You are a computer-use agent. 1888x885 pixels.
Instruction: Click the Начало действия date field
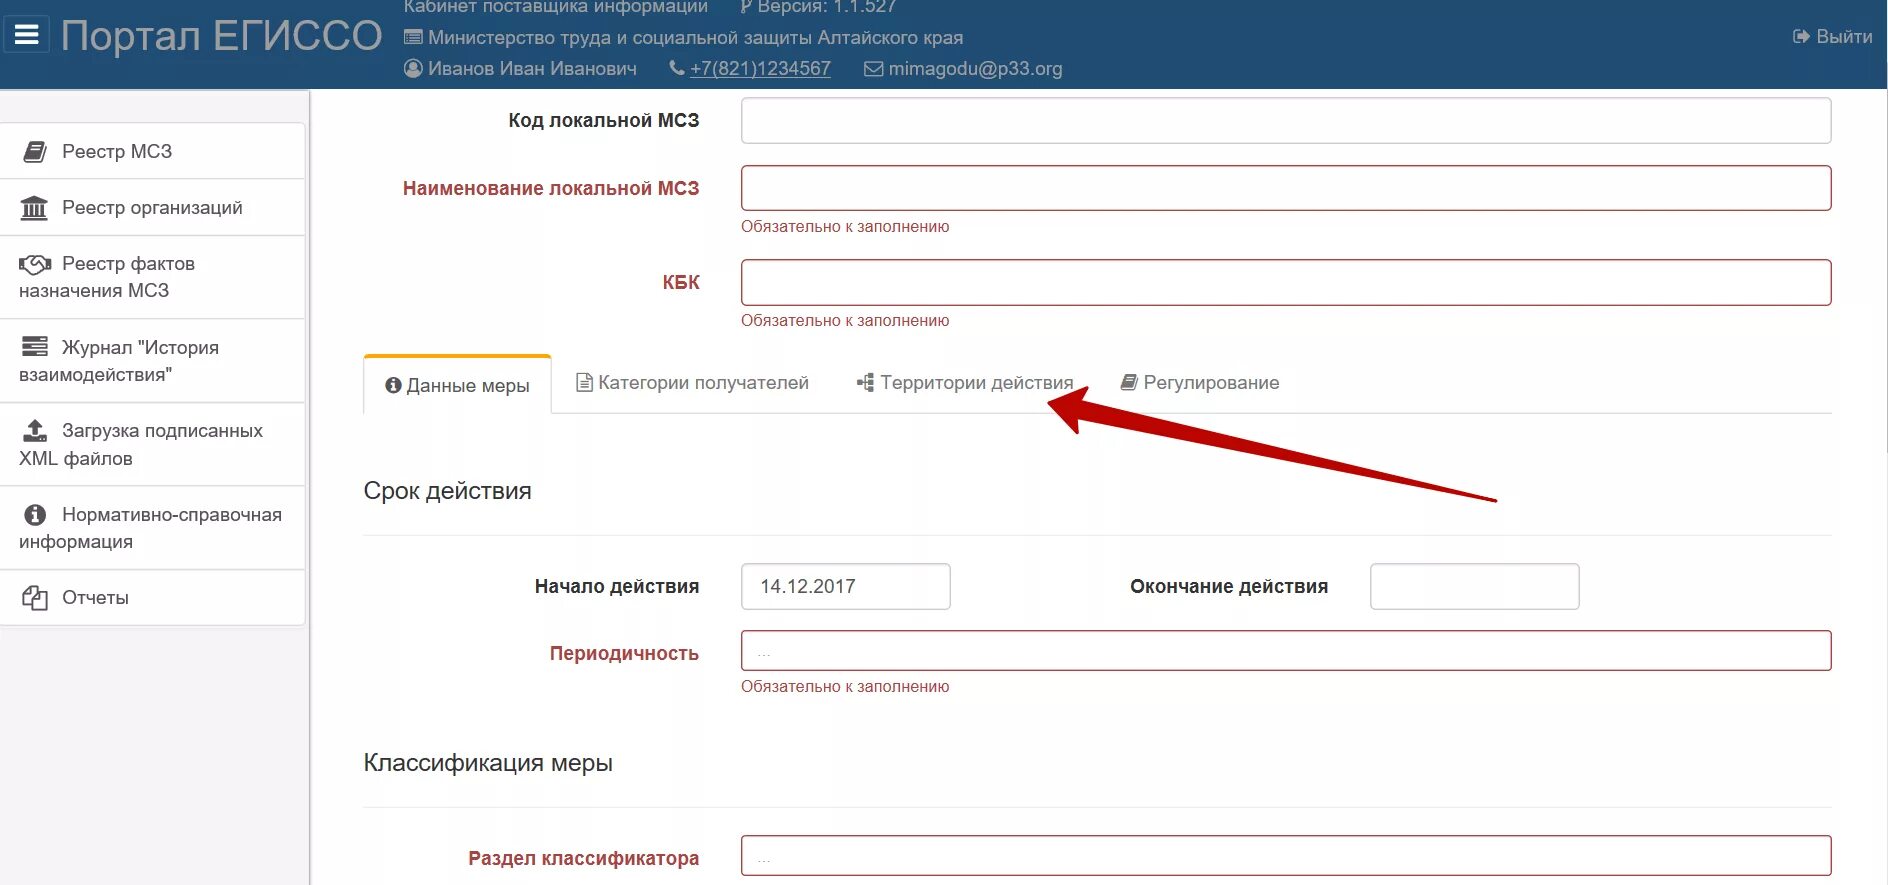(x=845, y=586)
